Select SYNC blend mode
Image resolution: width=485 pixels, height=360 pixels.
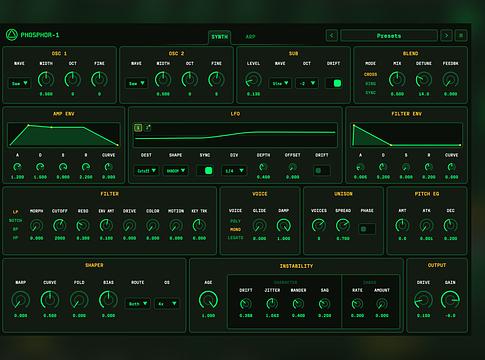pos(371,93)
